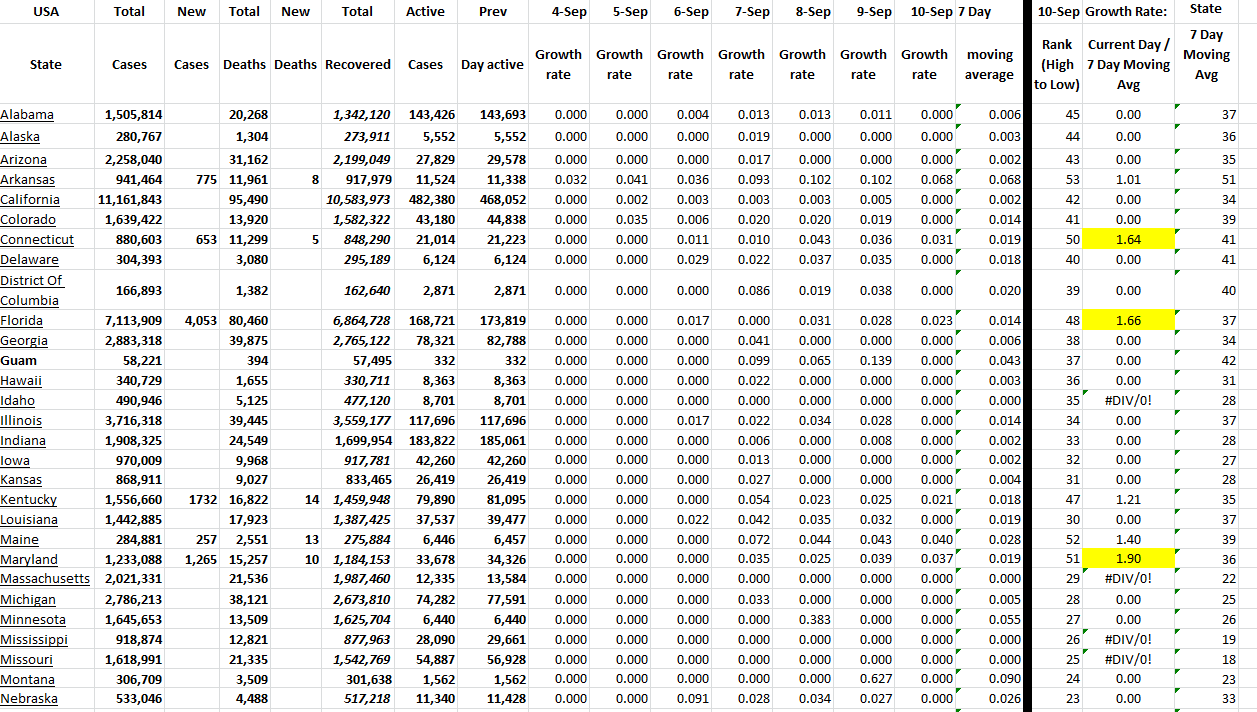Open the Connecticut state link
The image size is (1257, 712).
tap(37, 240)
